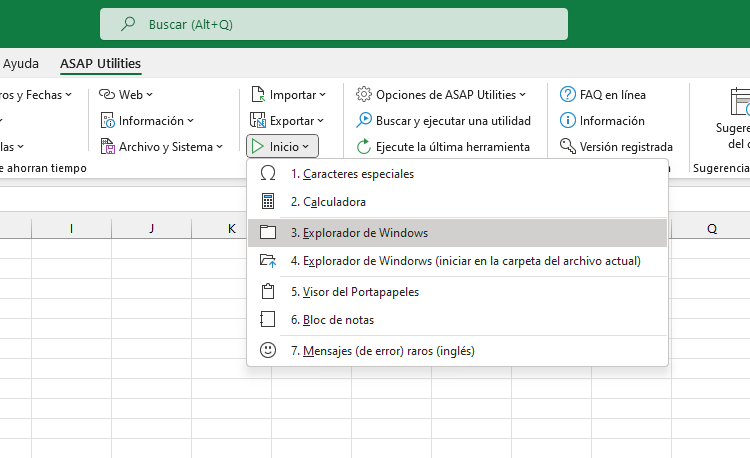Select 5. Visor del Portapapeles menu item
Viewport: 750px width, 458px height.
457,292
